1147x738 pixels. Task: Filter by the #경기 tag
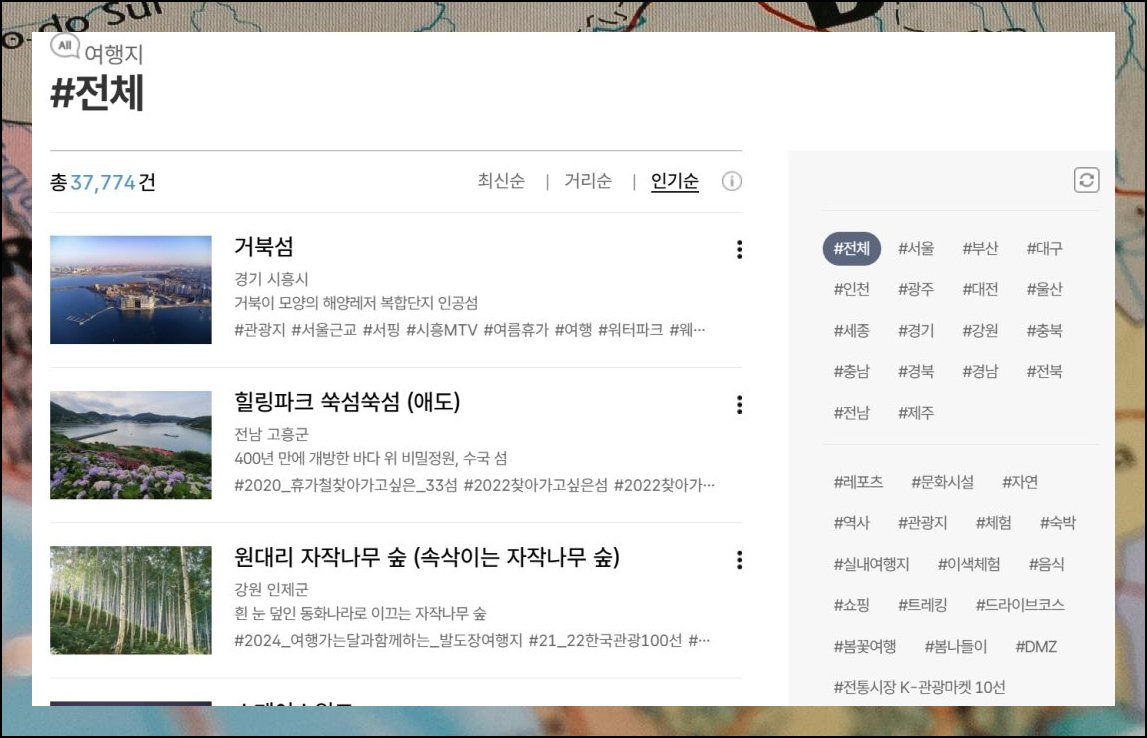click(916, 331)
